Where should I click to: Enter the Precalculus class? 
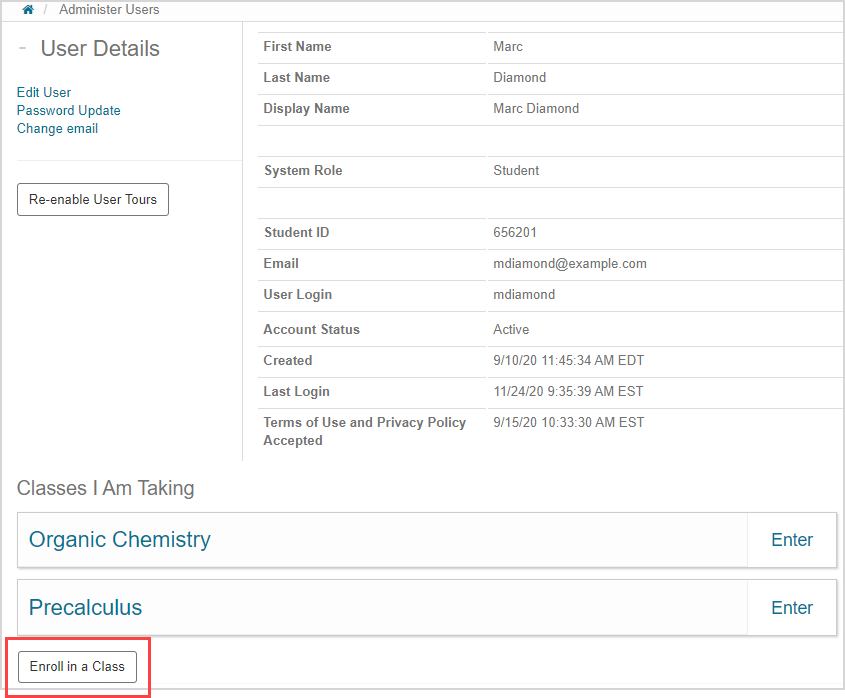point(791,608)
